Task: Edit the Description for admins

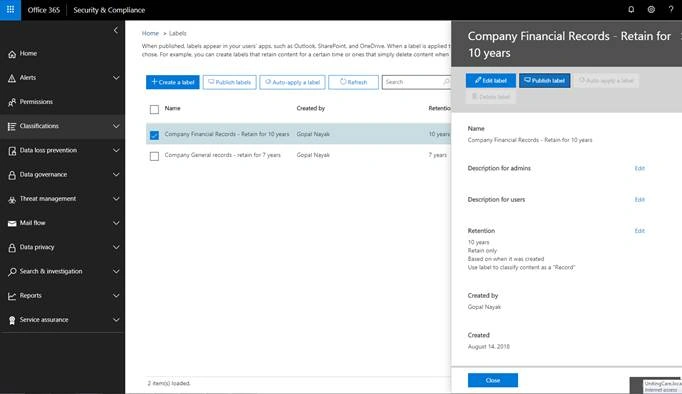Action: 639,168
